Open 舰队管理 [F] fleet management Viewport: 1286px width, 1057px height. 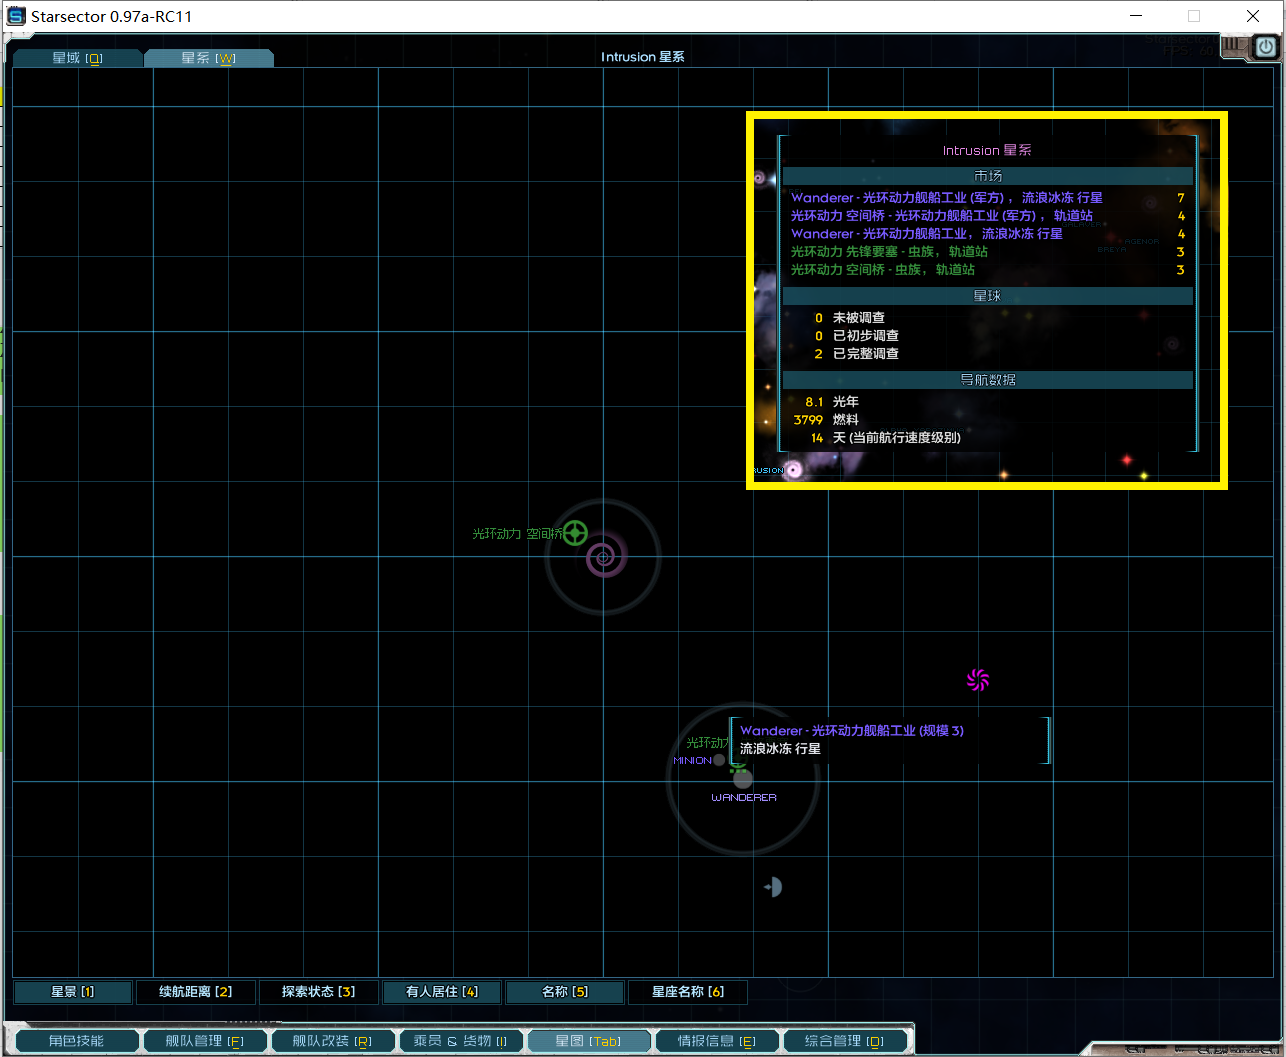click(204, 1041)
